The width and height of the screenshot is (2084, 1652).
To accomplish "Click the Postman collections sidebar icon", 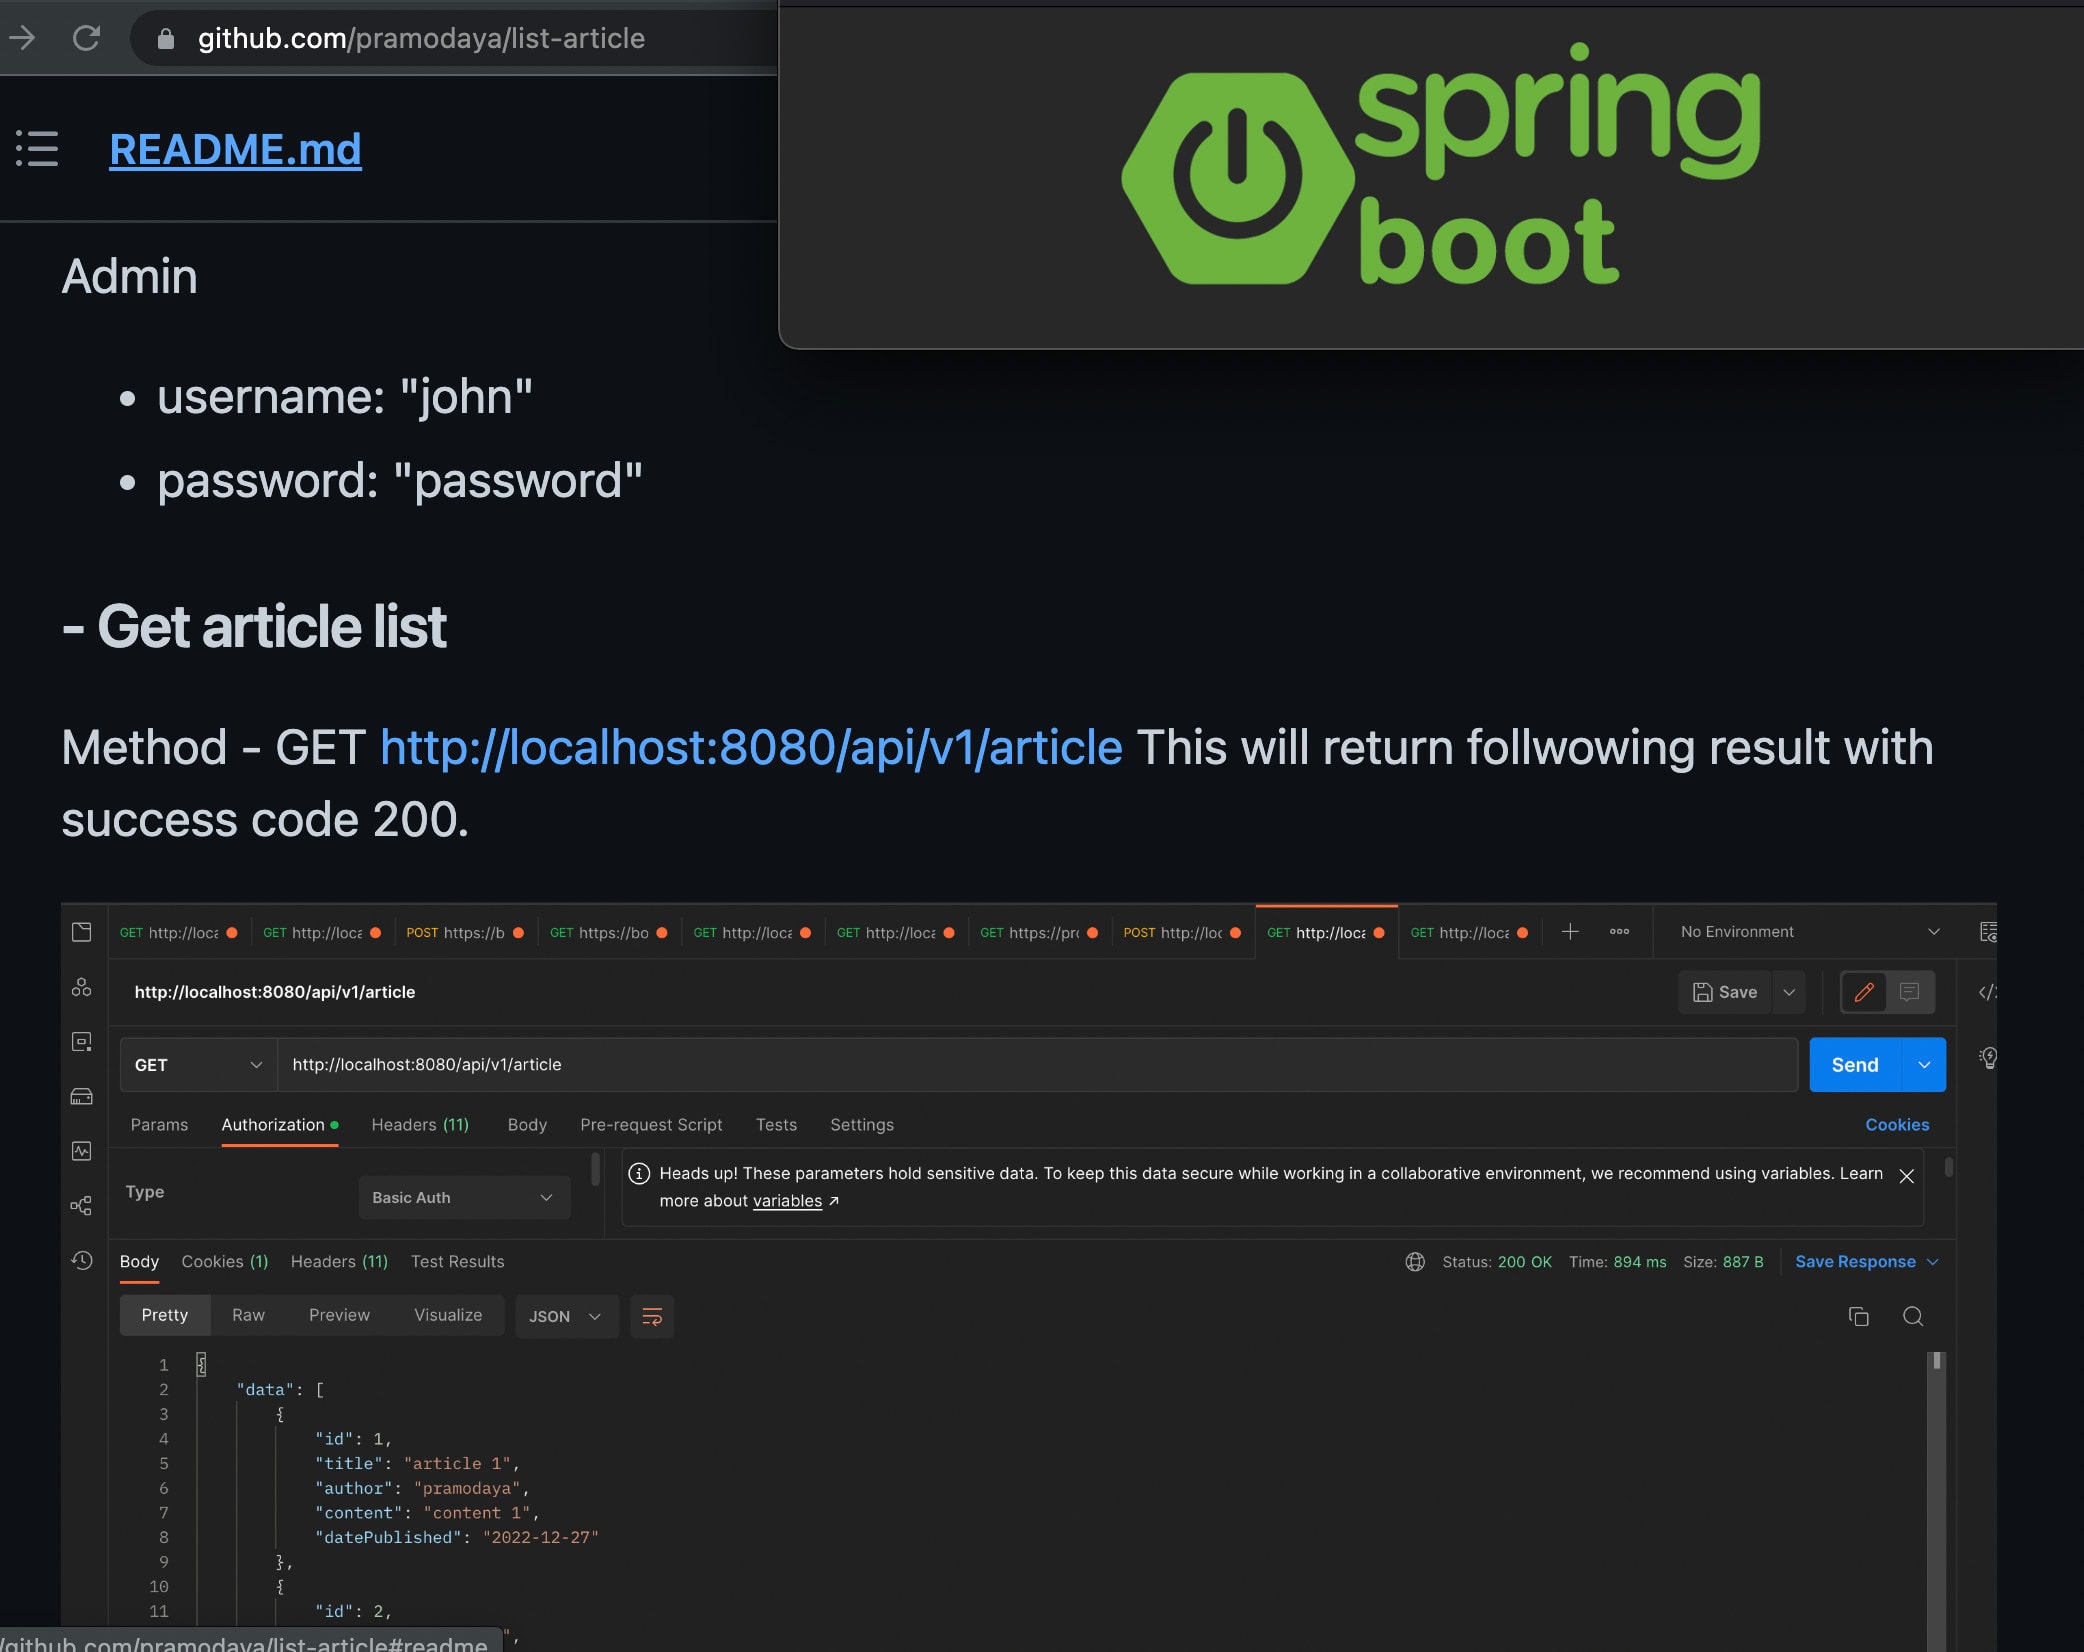I will (82, 932).
